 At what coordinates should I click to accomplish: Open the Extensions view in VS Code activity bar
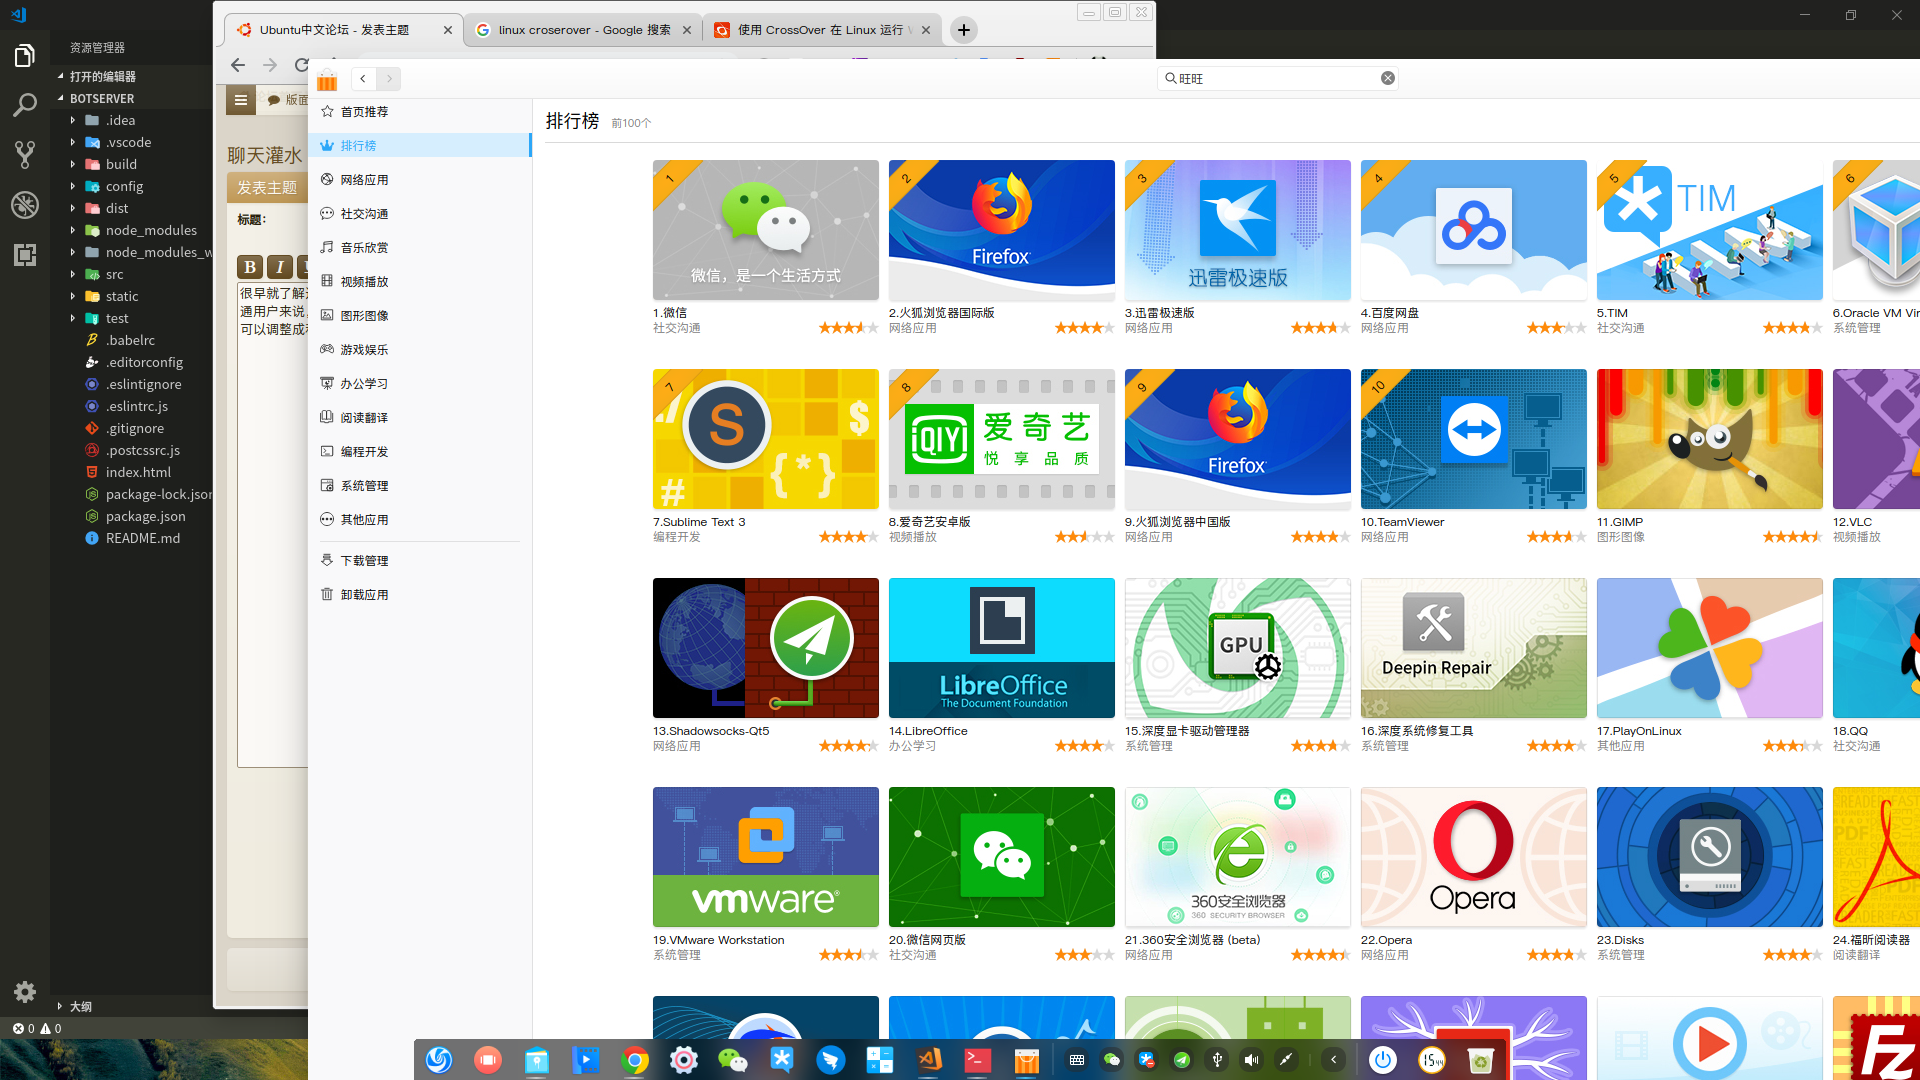[x=25, y=255]
